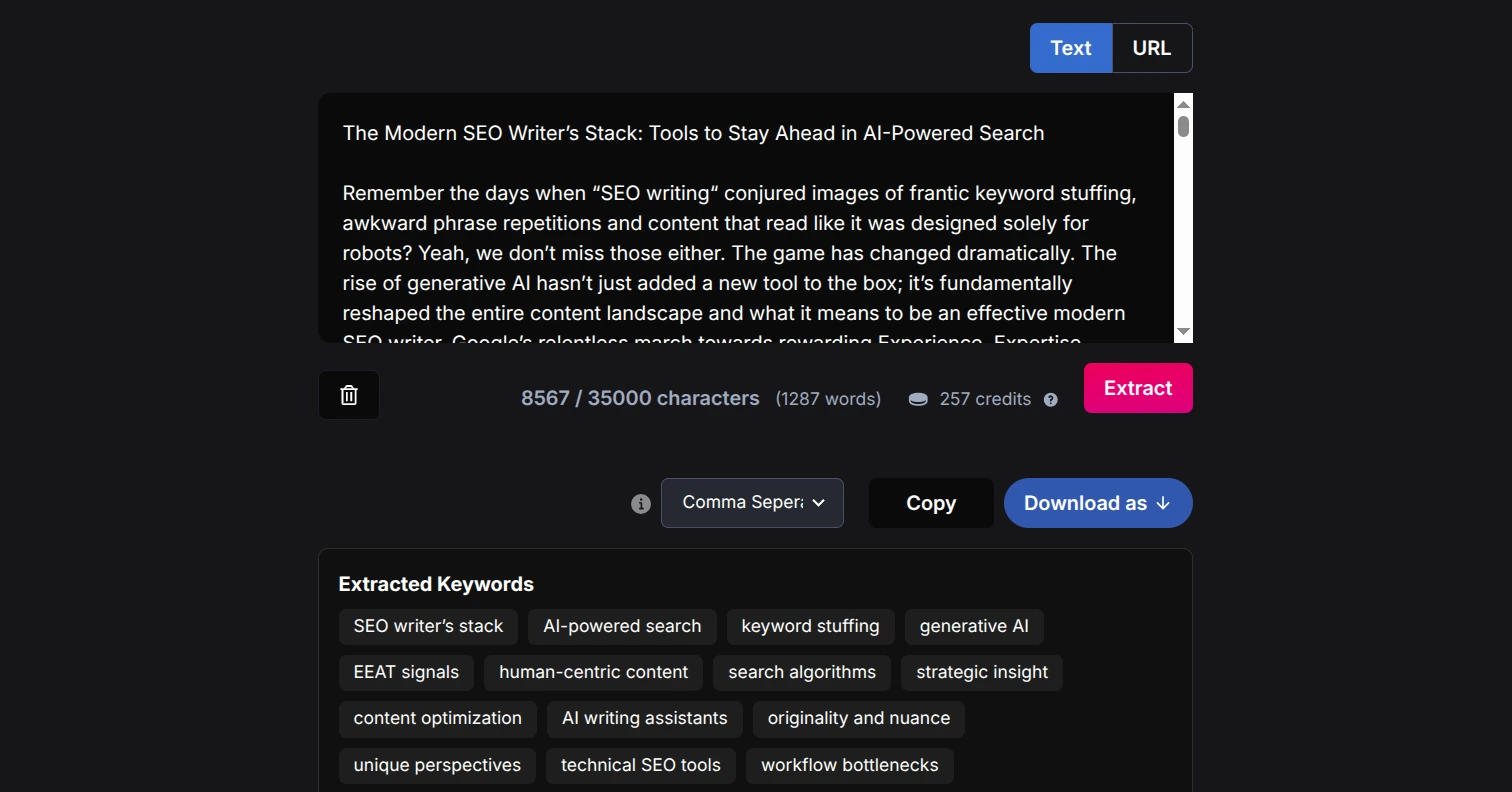This screenshot has width=1512, height=792.
Task: Click the 'workflow bottlenecks' keyword chip
Action: (x=849, y=765)
